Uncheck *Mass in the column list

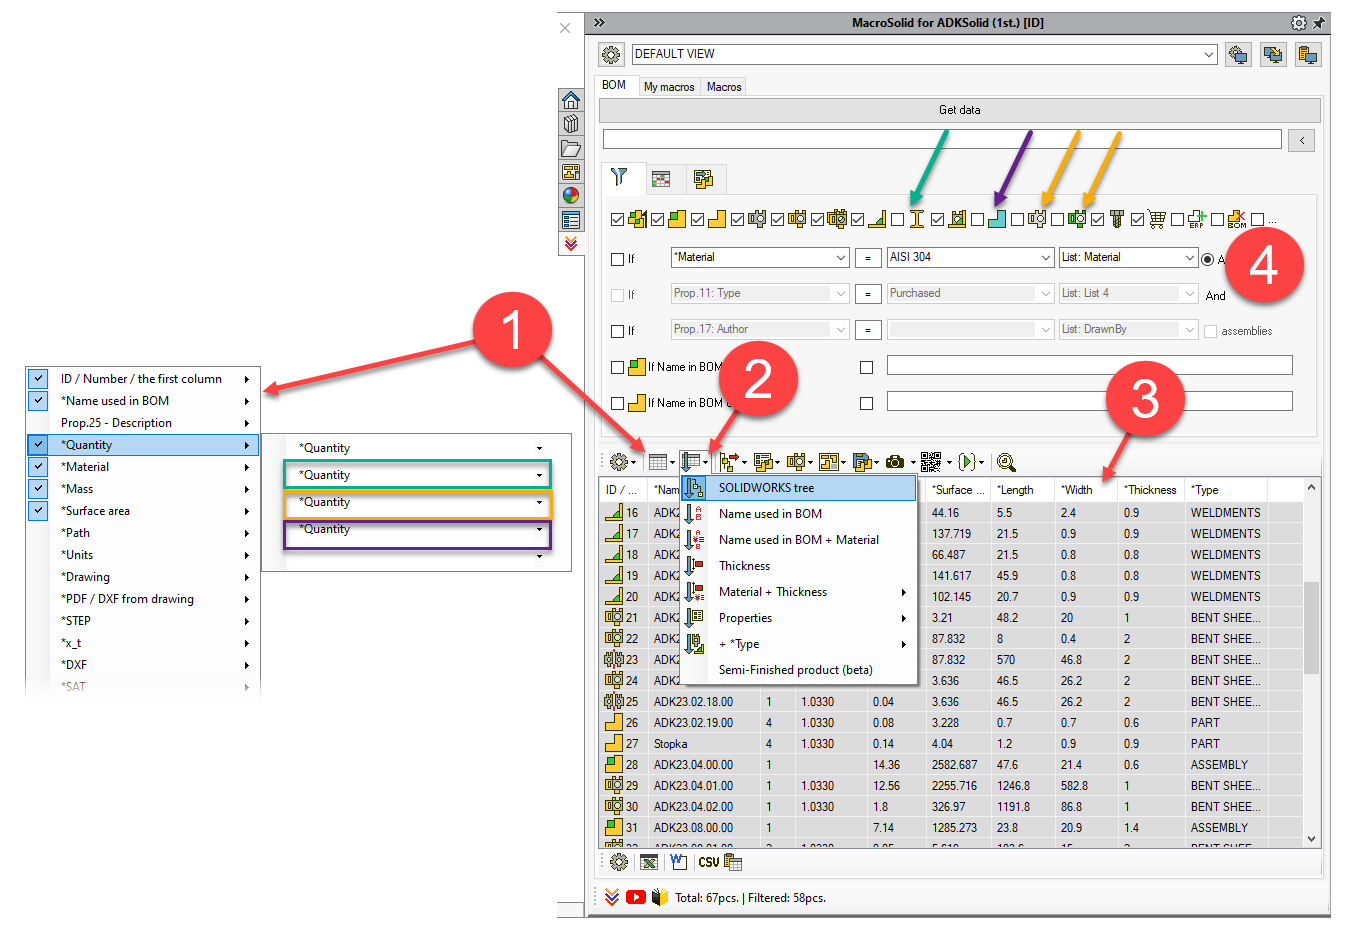click(38, 489)
